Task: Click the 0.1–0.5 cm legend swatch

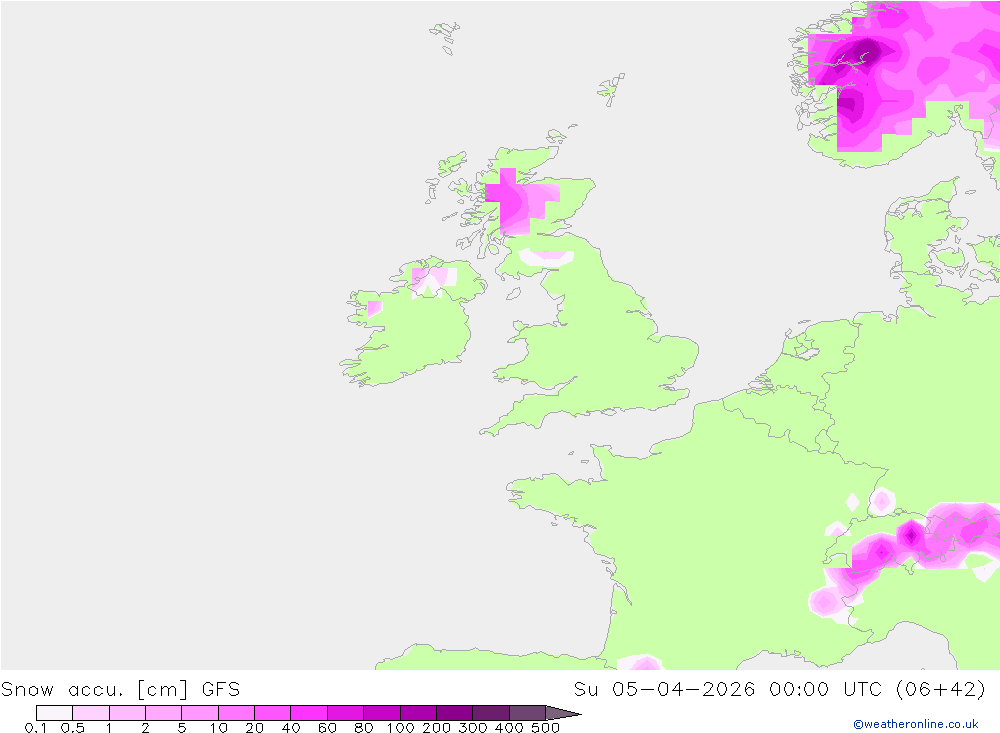Action: 54,713
